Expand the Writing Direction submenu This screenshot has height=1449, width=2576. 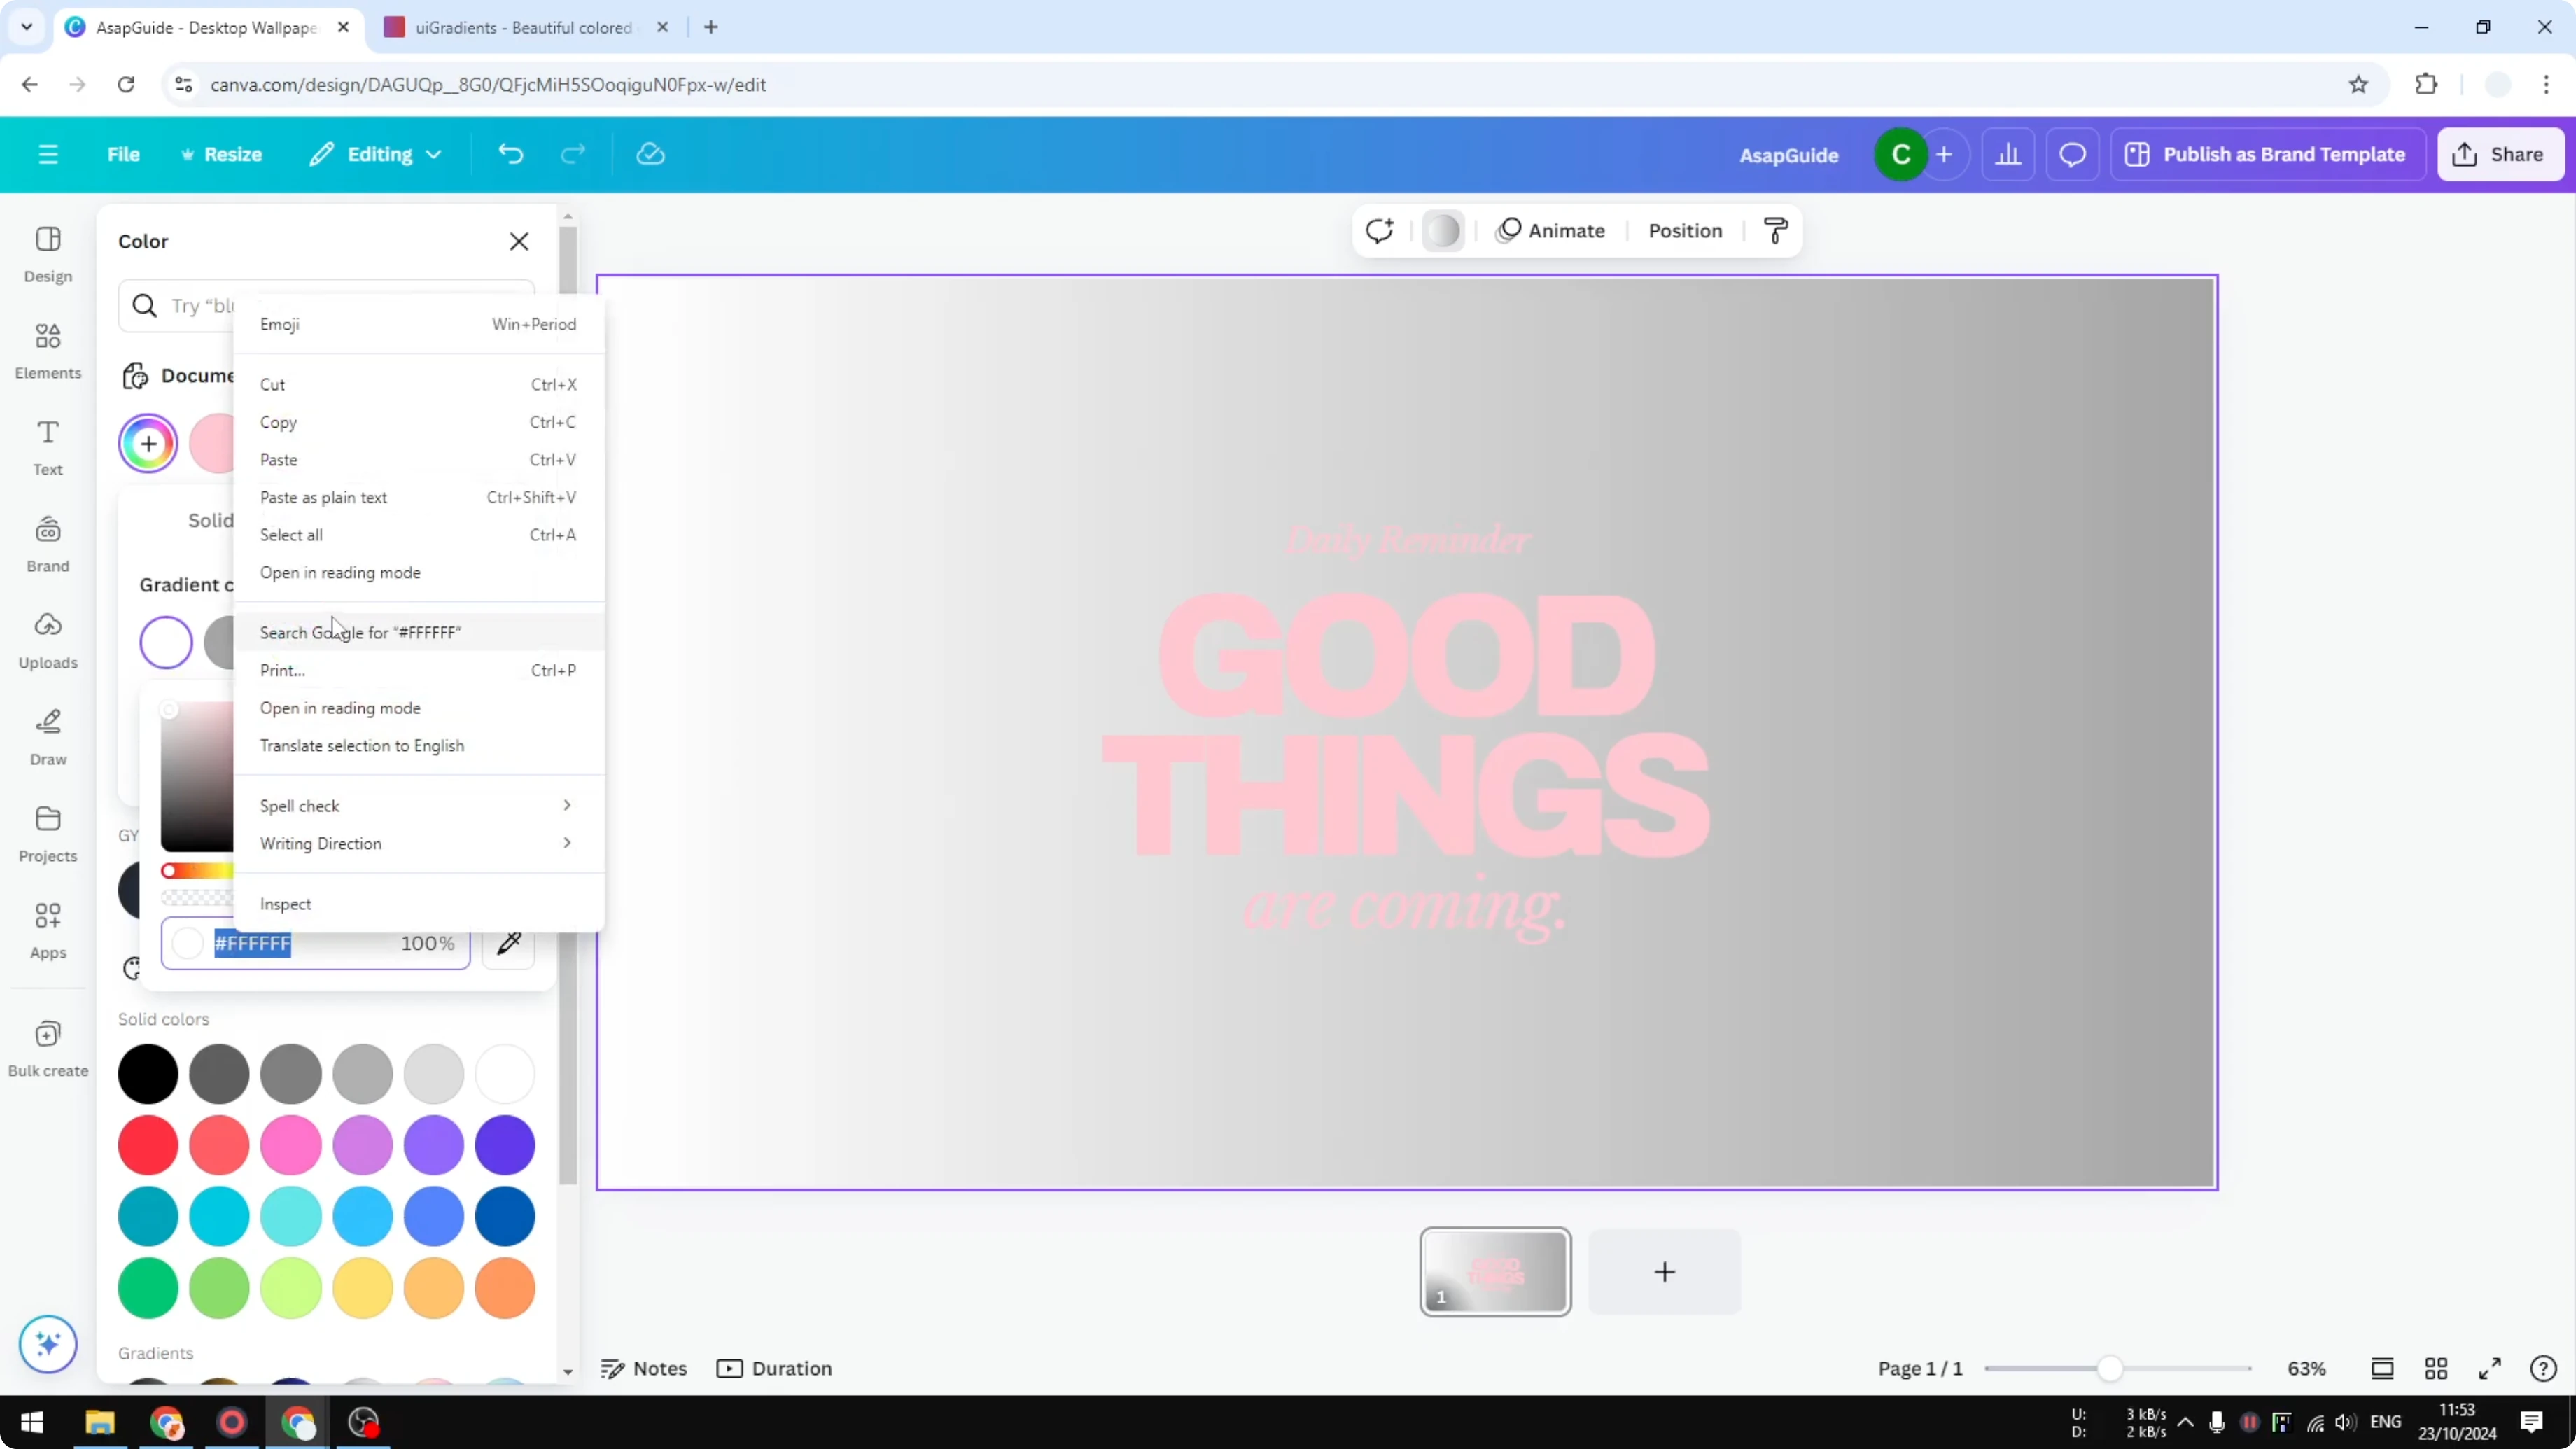418,844
